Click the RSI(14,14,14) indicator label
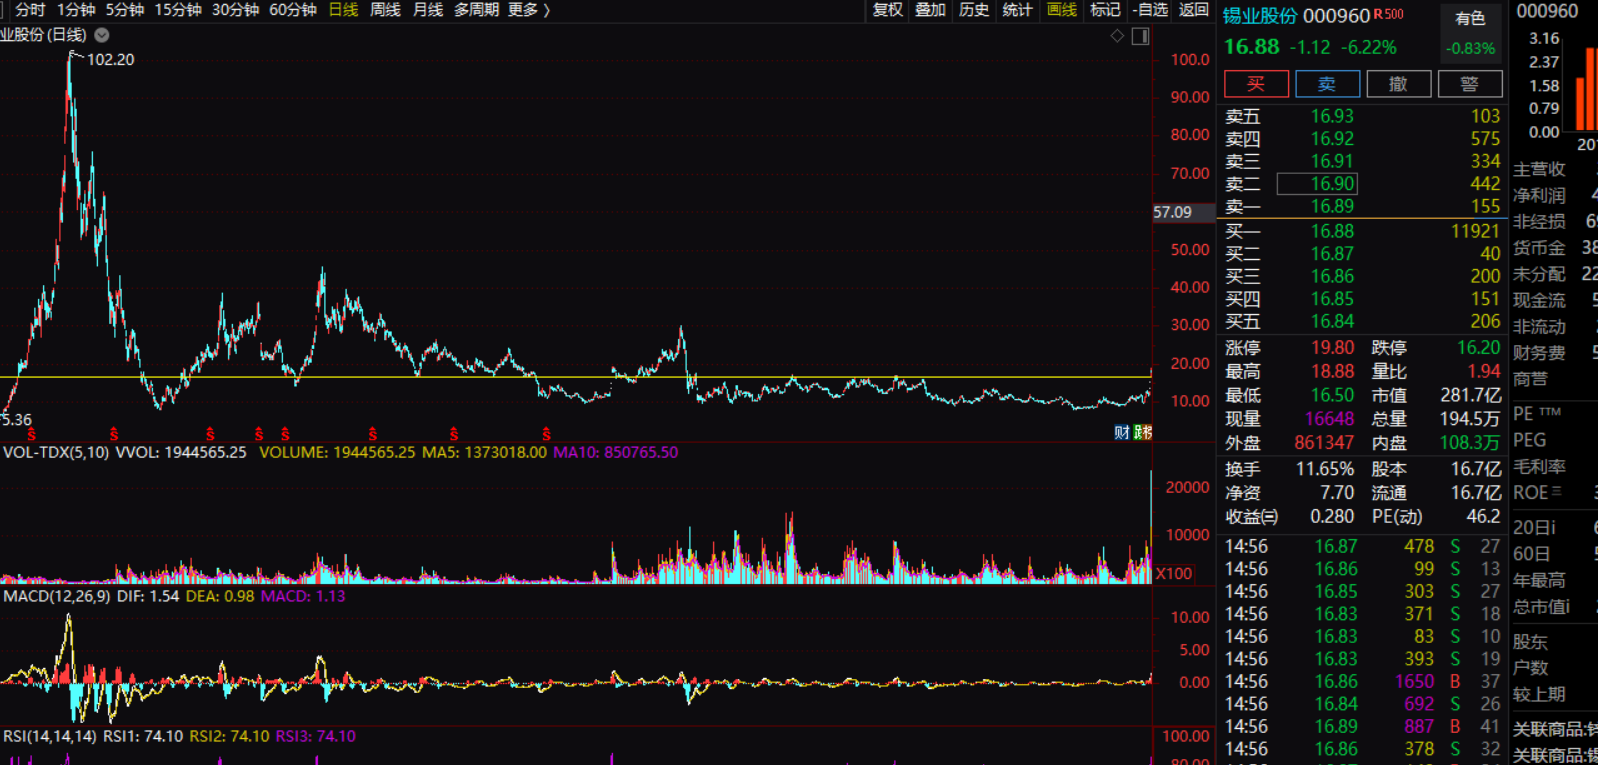 pyautogui.click(x=50, y=736)
